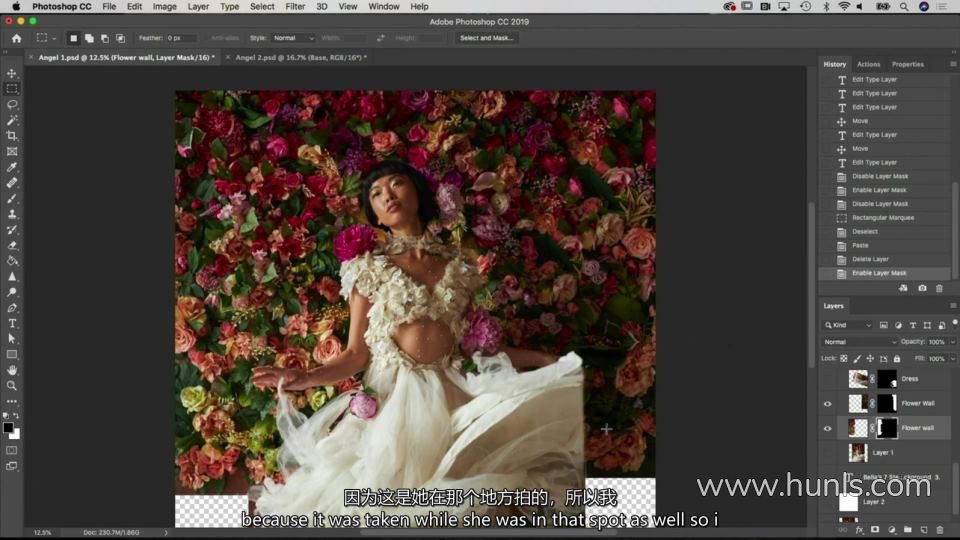Select the Zoom tool

pos(12,385)
